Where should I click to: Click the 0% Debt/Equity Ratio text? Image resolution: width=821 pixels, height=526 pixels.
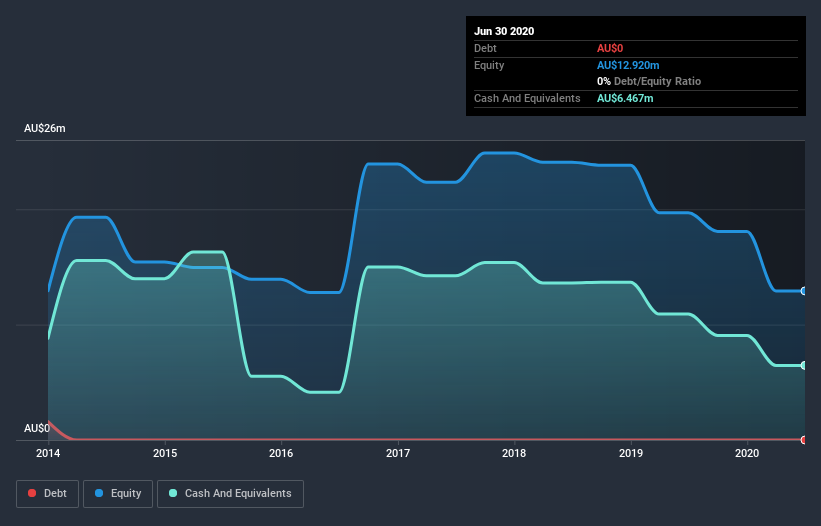click(649, 81)
